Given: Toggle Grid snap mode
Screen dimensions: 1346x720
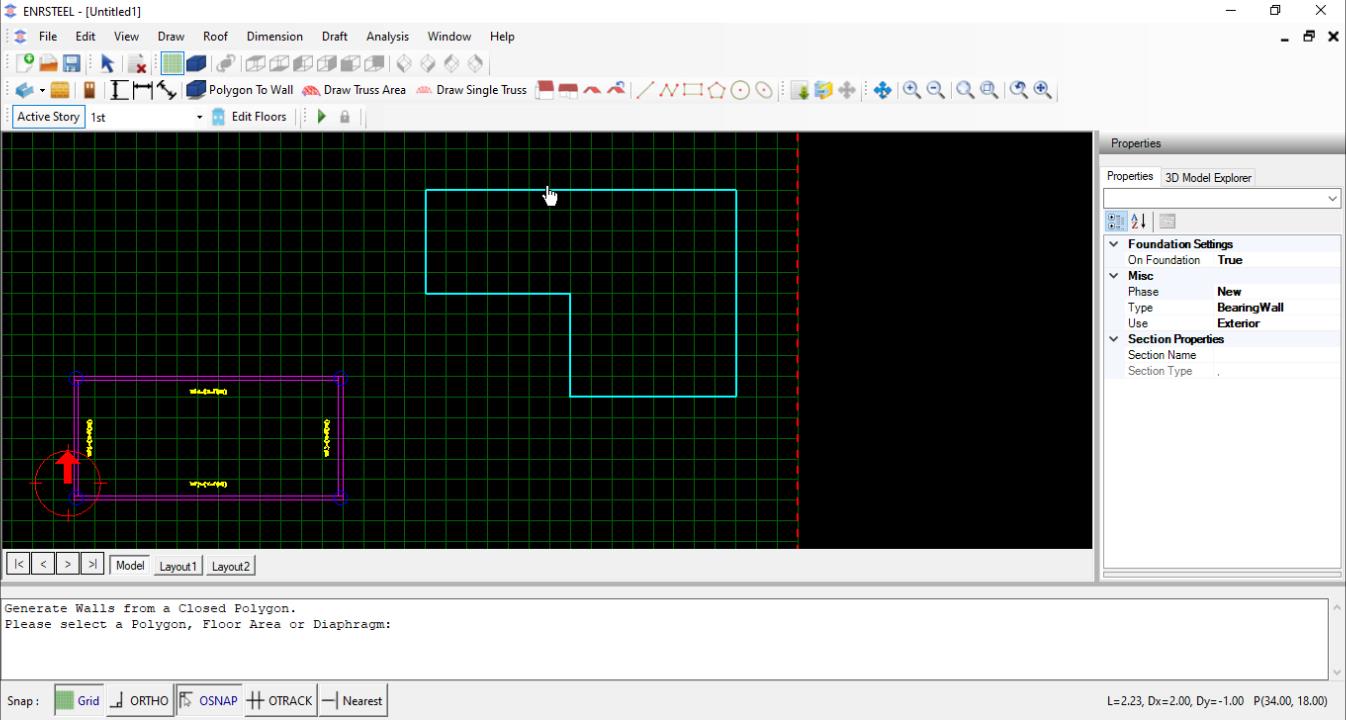Looking at the screenshot, I should tap(78, 701).
